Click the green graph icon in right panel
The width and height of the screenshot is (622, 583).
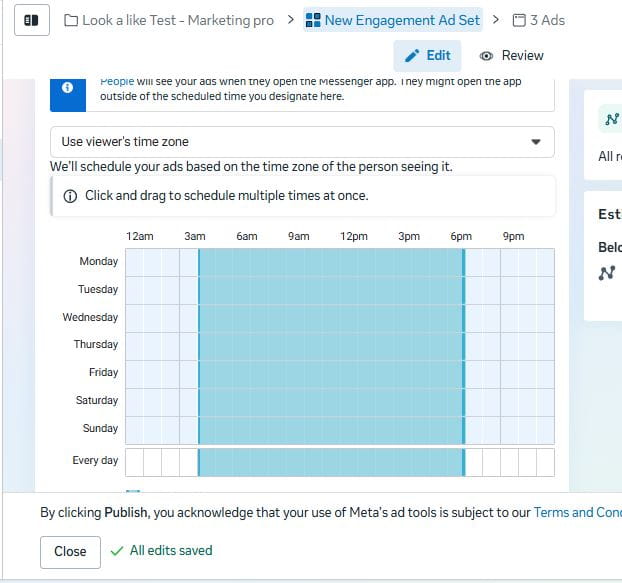(611, 119)
